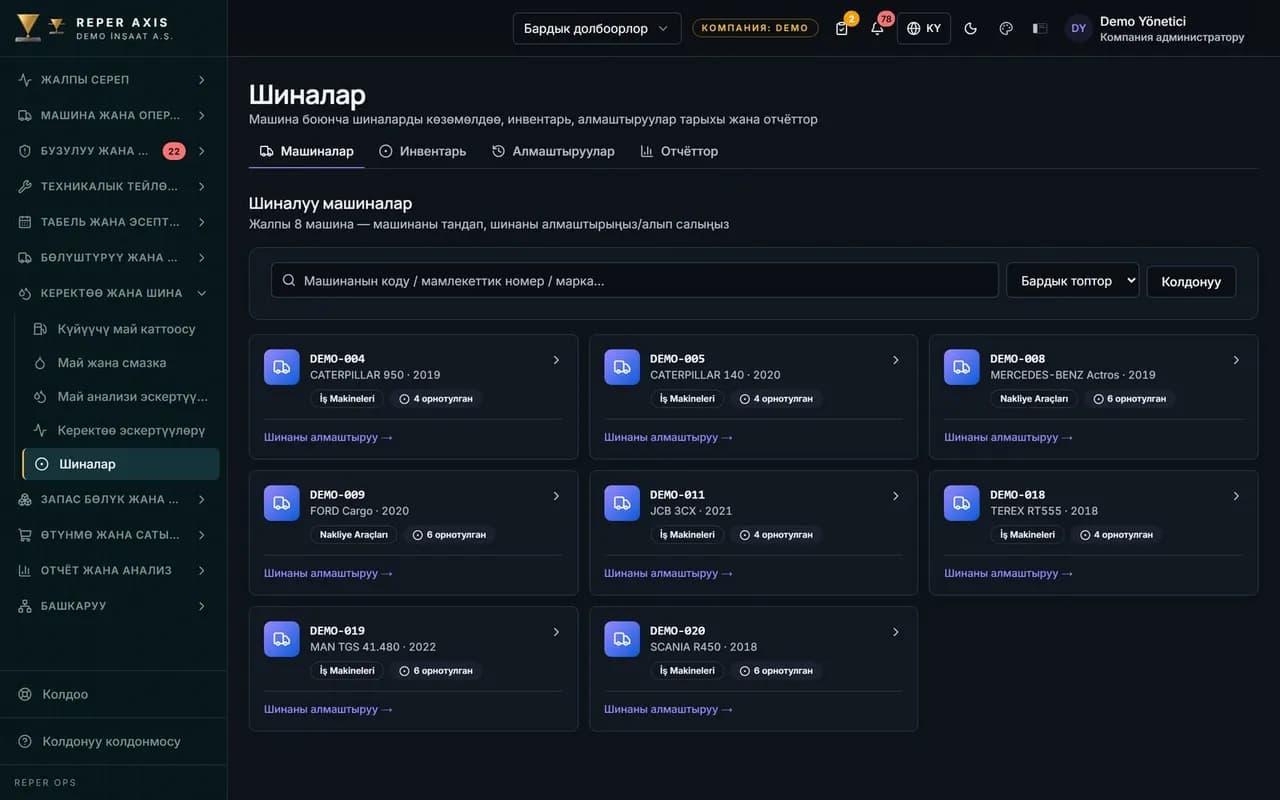1280x800 pixels.
Task: Open the DY user avatar menu
Action: click(x=1078, y=28)
